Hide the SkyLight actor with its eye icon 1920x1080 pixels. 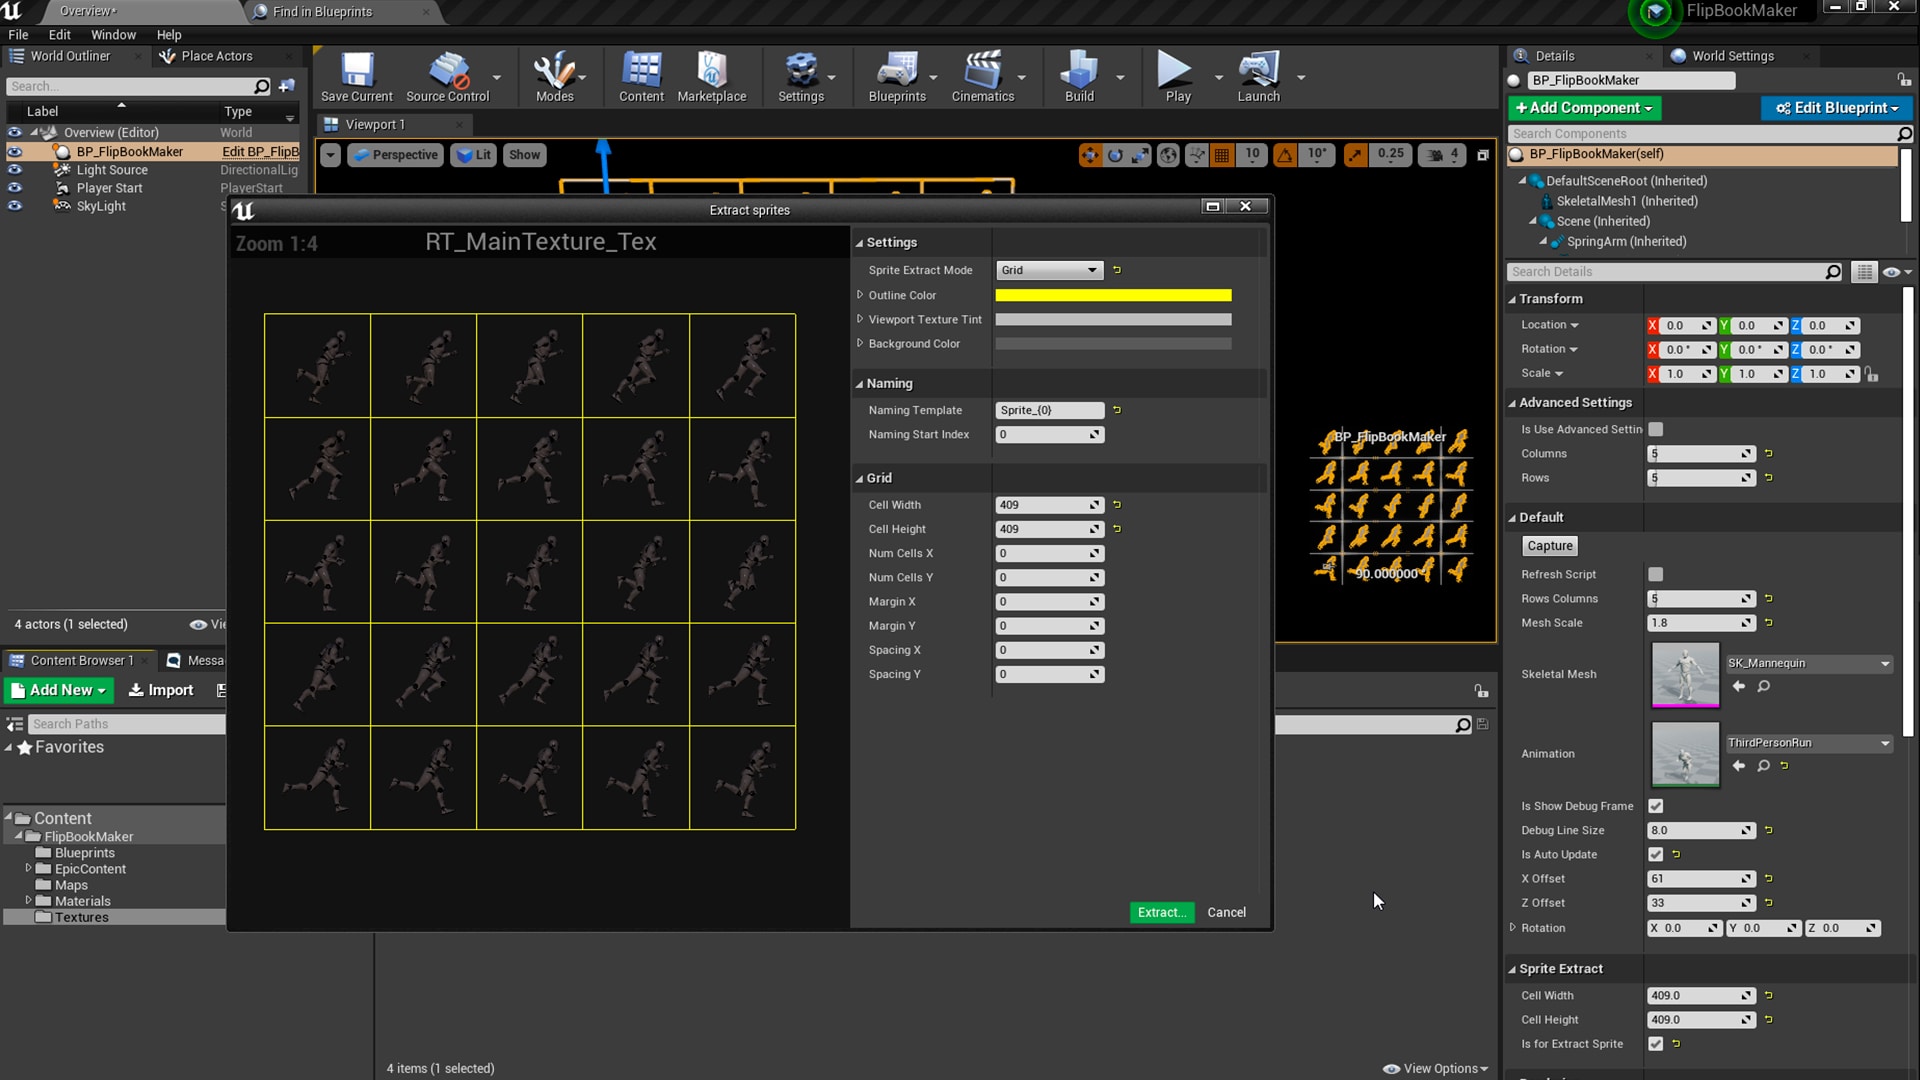[x=14, y=206]
